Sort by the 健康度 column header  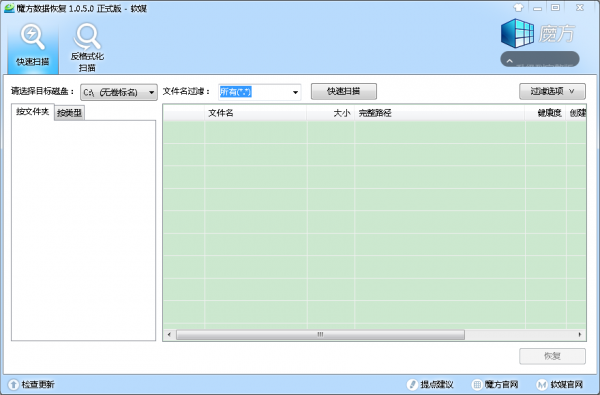coord(546,113)
